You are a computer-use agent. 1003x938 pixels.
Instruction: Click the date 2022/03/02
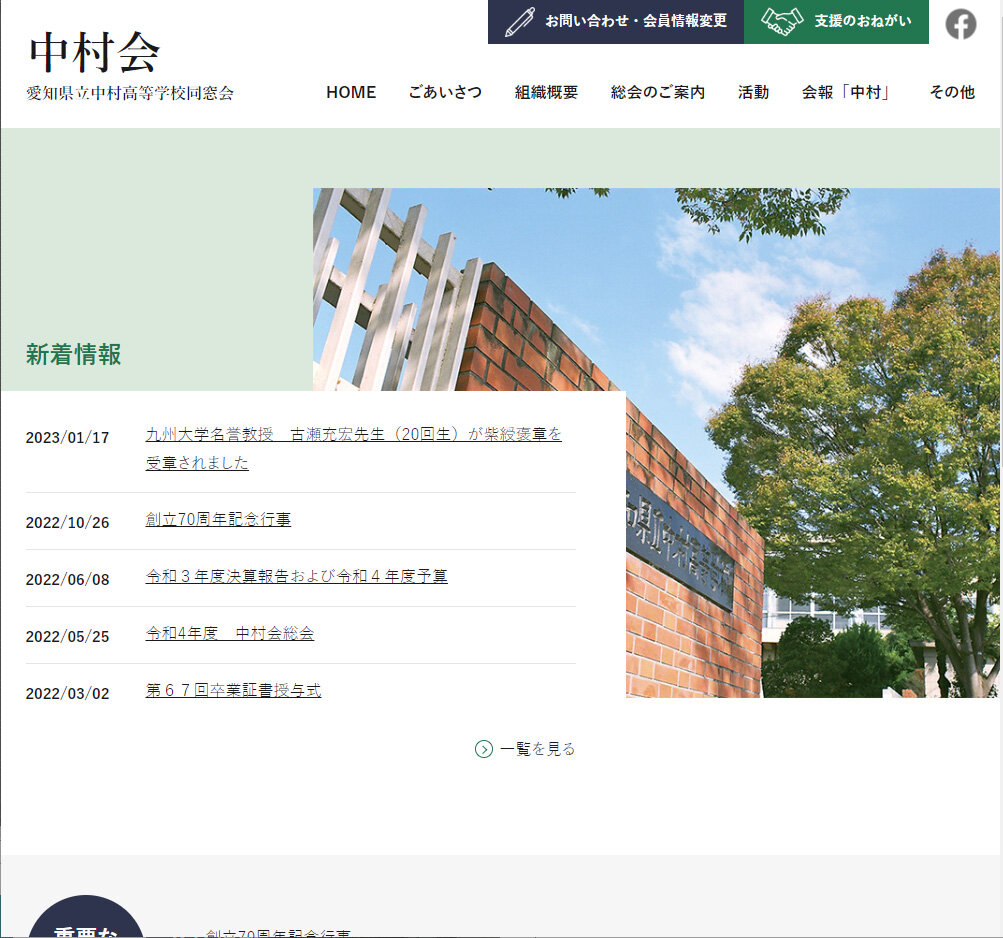[67, 694]
